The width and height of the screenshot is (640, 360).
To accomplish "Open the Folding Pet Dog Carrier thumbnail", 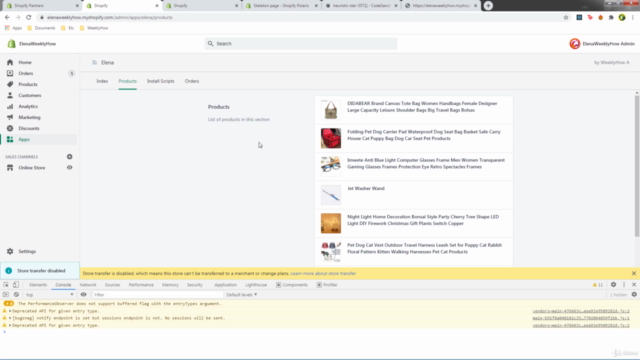I will tap(331, 138).
